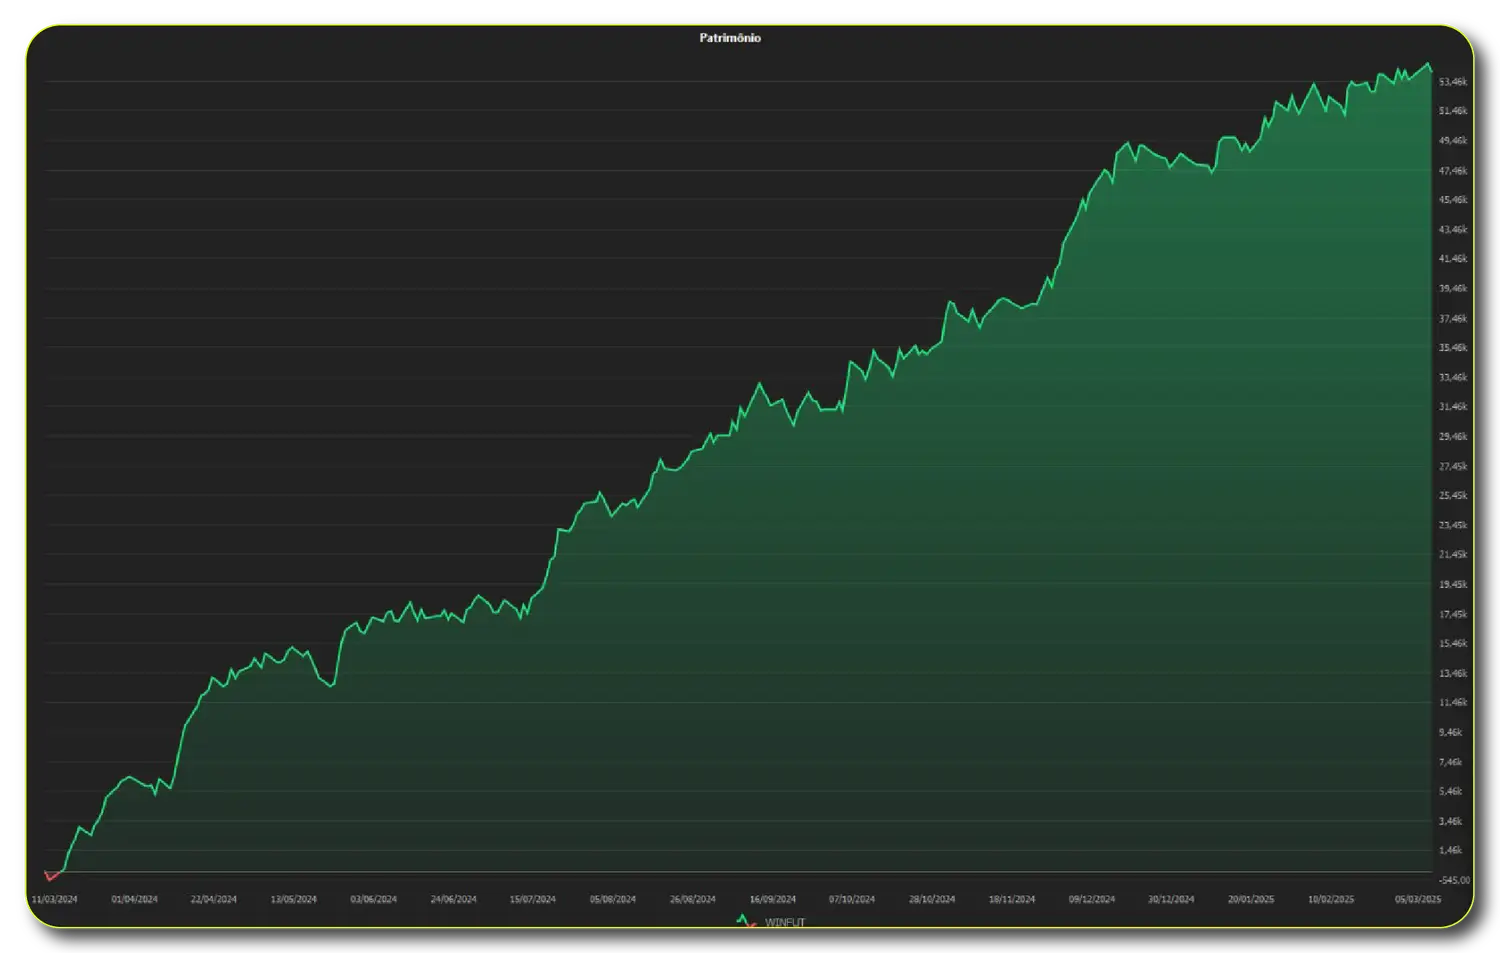
Task: Select the 20/01/2025 date label
Action: (x=1251, y=899)
